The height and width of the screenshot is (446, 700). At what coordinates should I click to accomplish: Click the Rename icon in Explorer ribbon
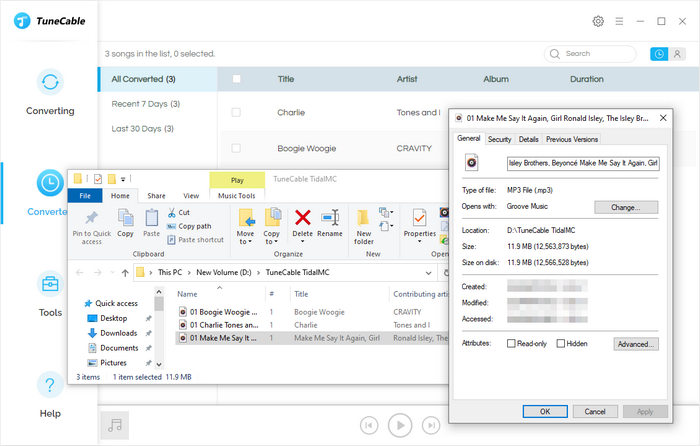pyautogui.click(x=330, y=217)
